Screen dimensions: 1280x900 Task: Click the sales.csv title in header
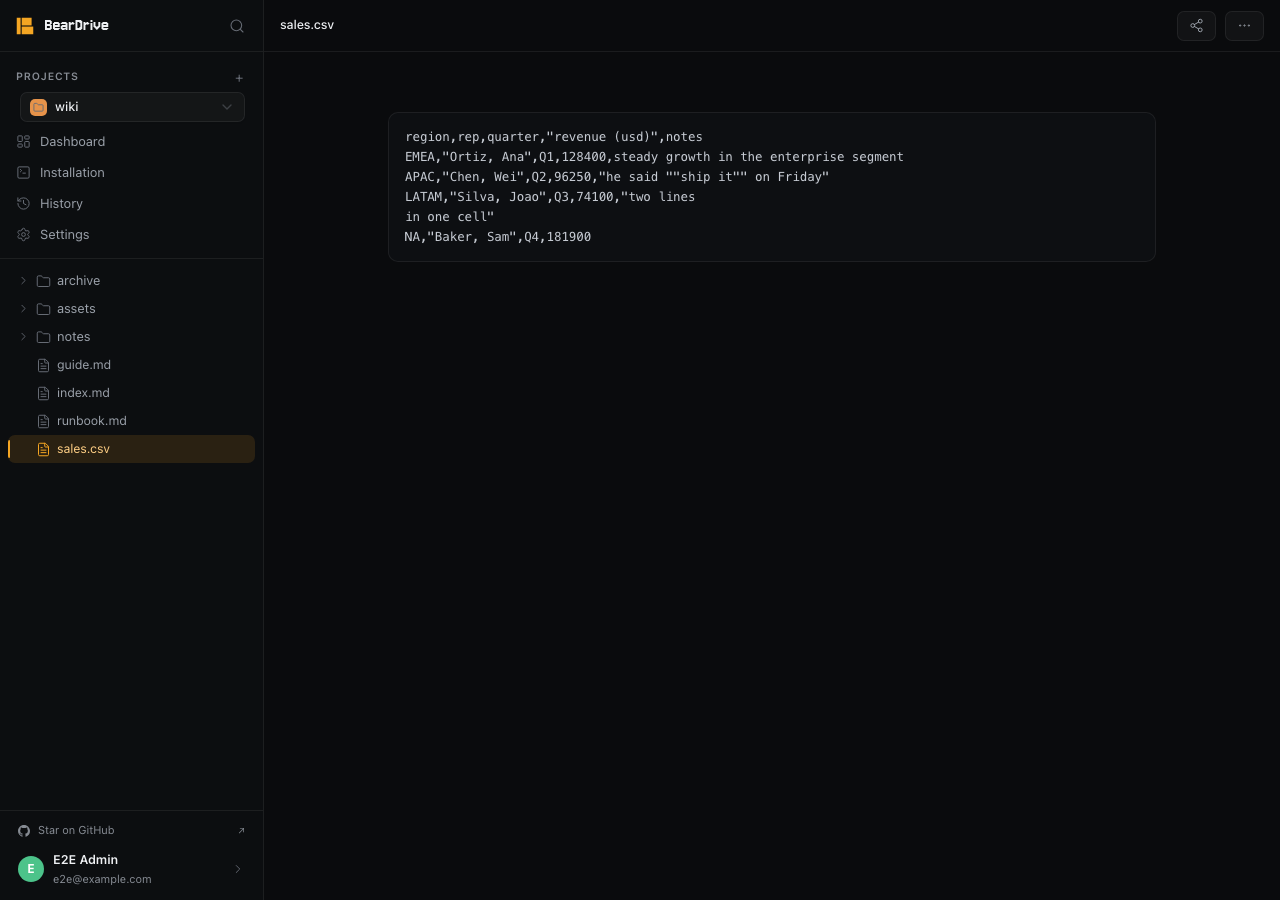pos(307,25)
